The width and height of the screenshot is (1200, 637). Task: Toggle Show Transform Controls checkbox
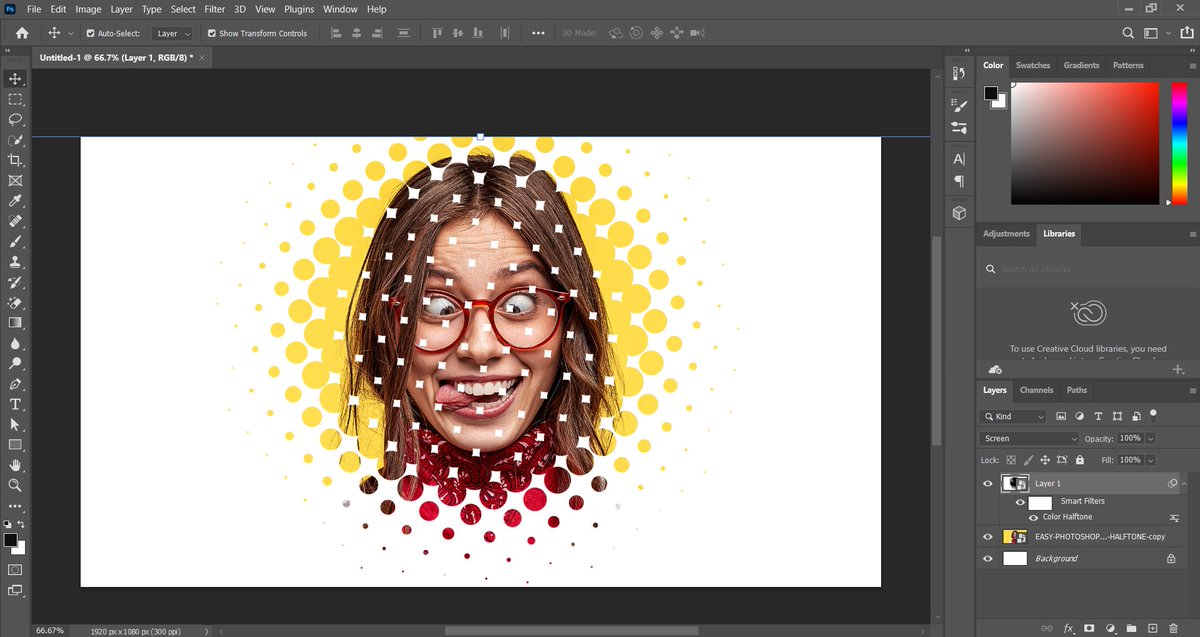pos(212,33)
